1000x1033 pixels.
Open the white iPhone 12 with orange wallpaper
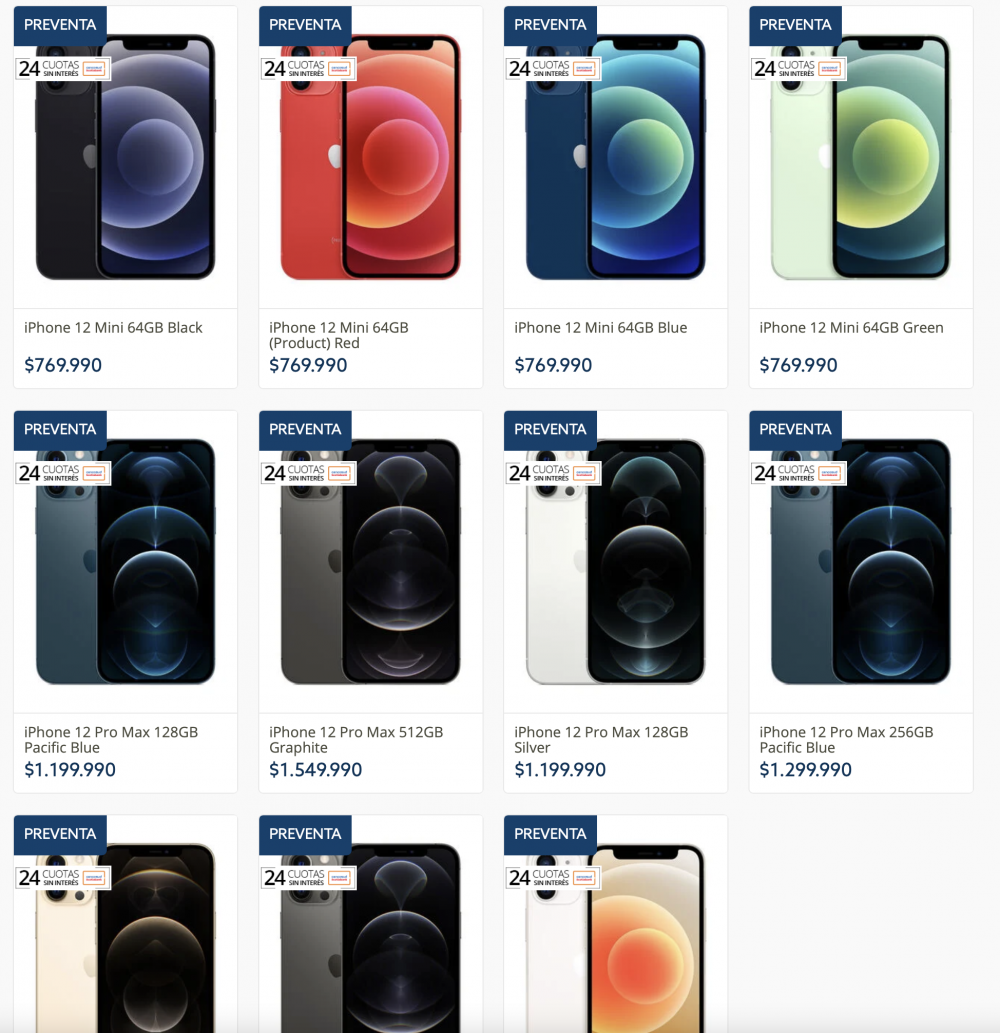(x=615, y=937)
